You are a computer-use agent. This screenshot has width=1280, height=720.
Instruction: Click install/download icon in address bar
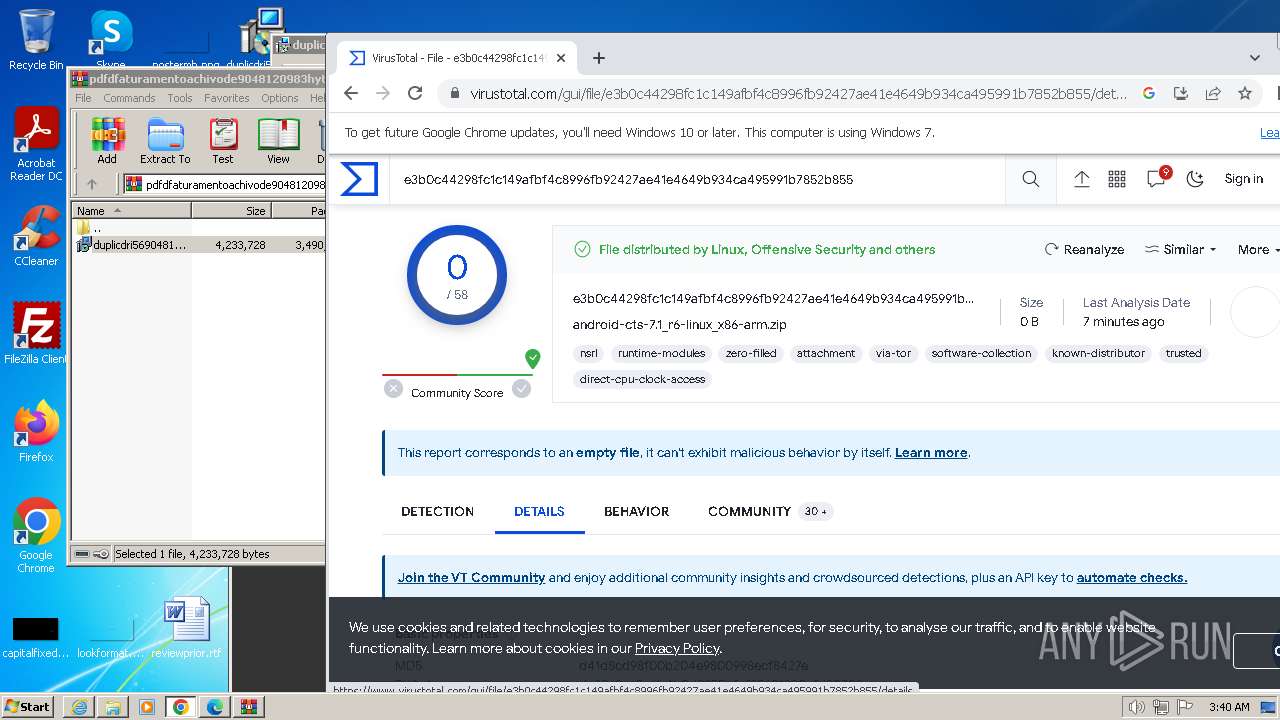coord(1181,93)
